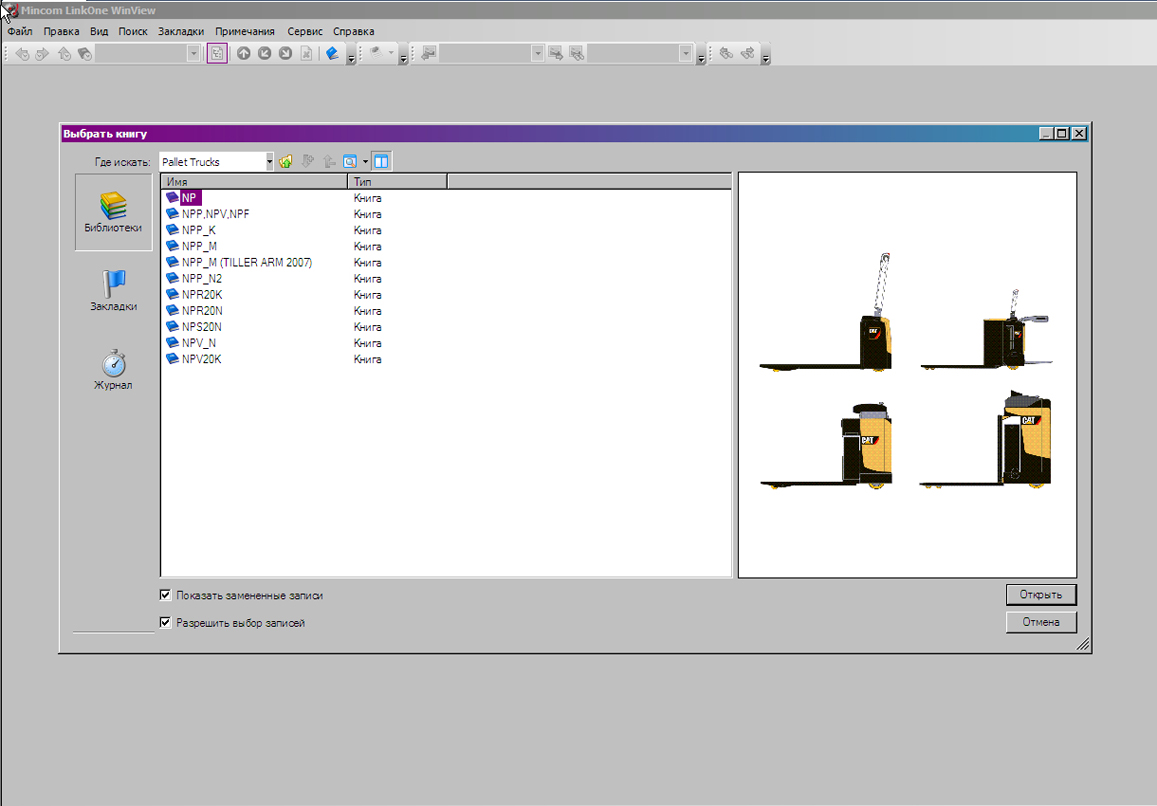The width and height of the screenshot is (1157, 806).
Task: Uncheck Показать замененные записи checkbox
Action: click(166, 595)
